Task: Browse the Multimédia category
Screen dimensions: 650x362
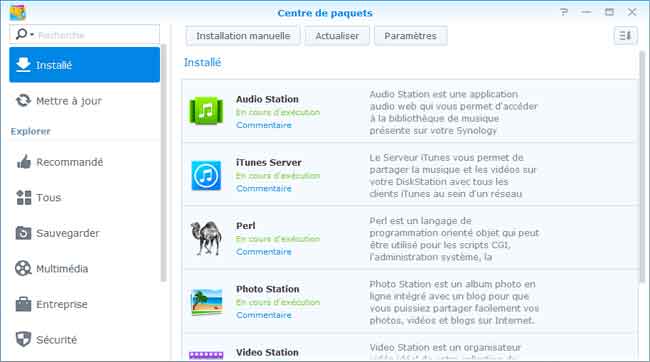Action: (x=85, y=269)
